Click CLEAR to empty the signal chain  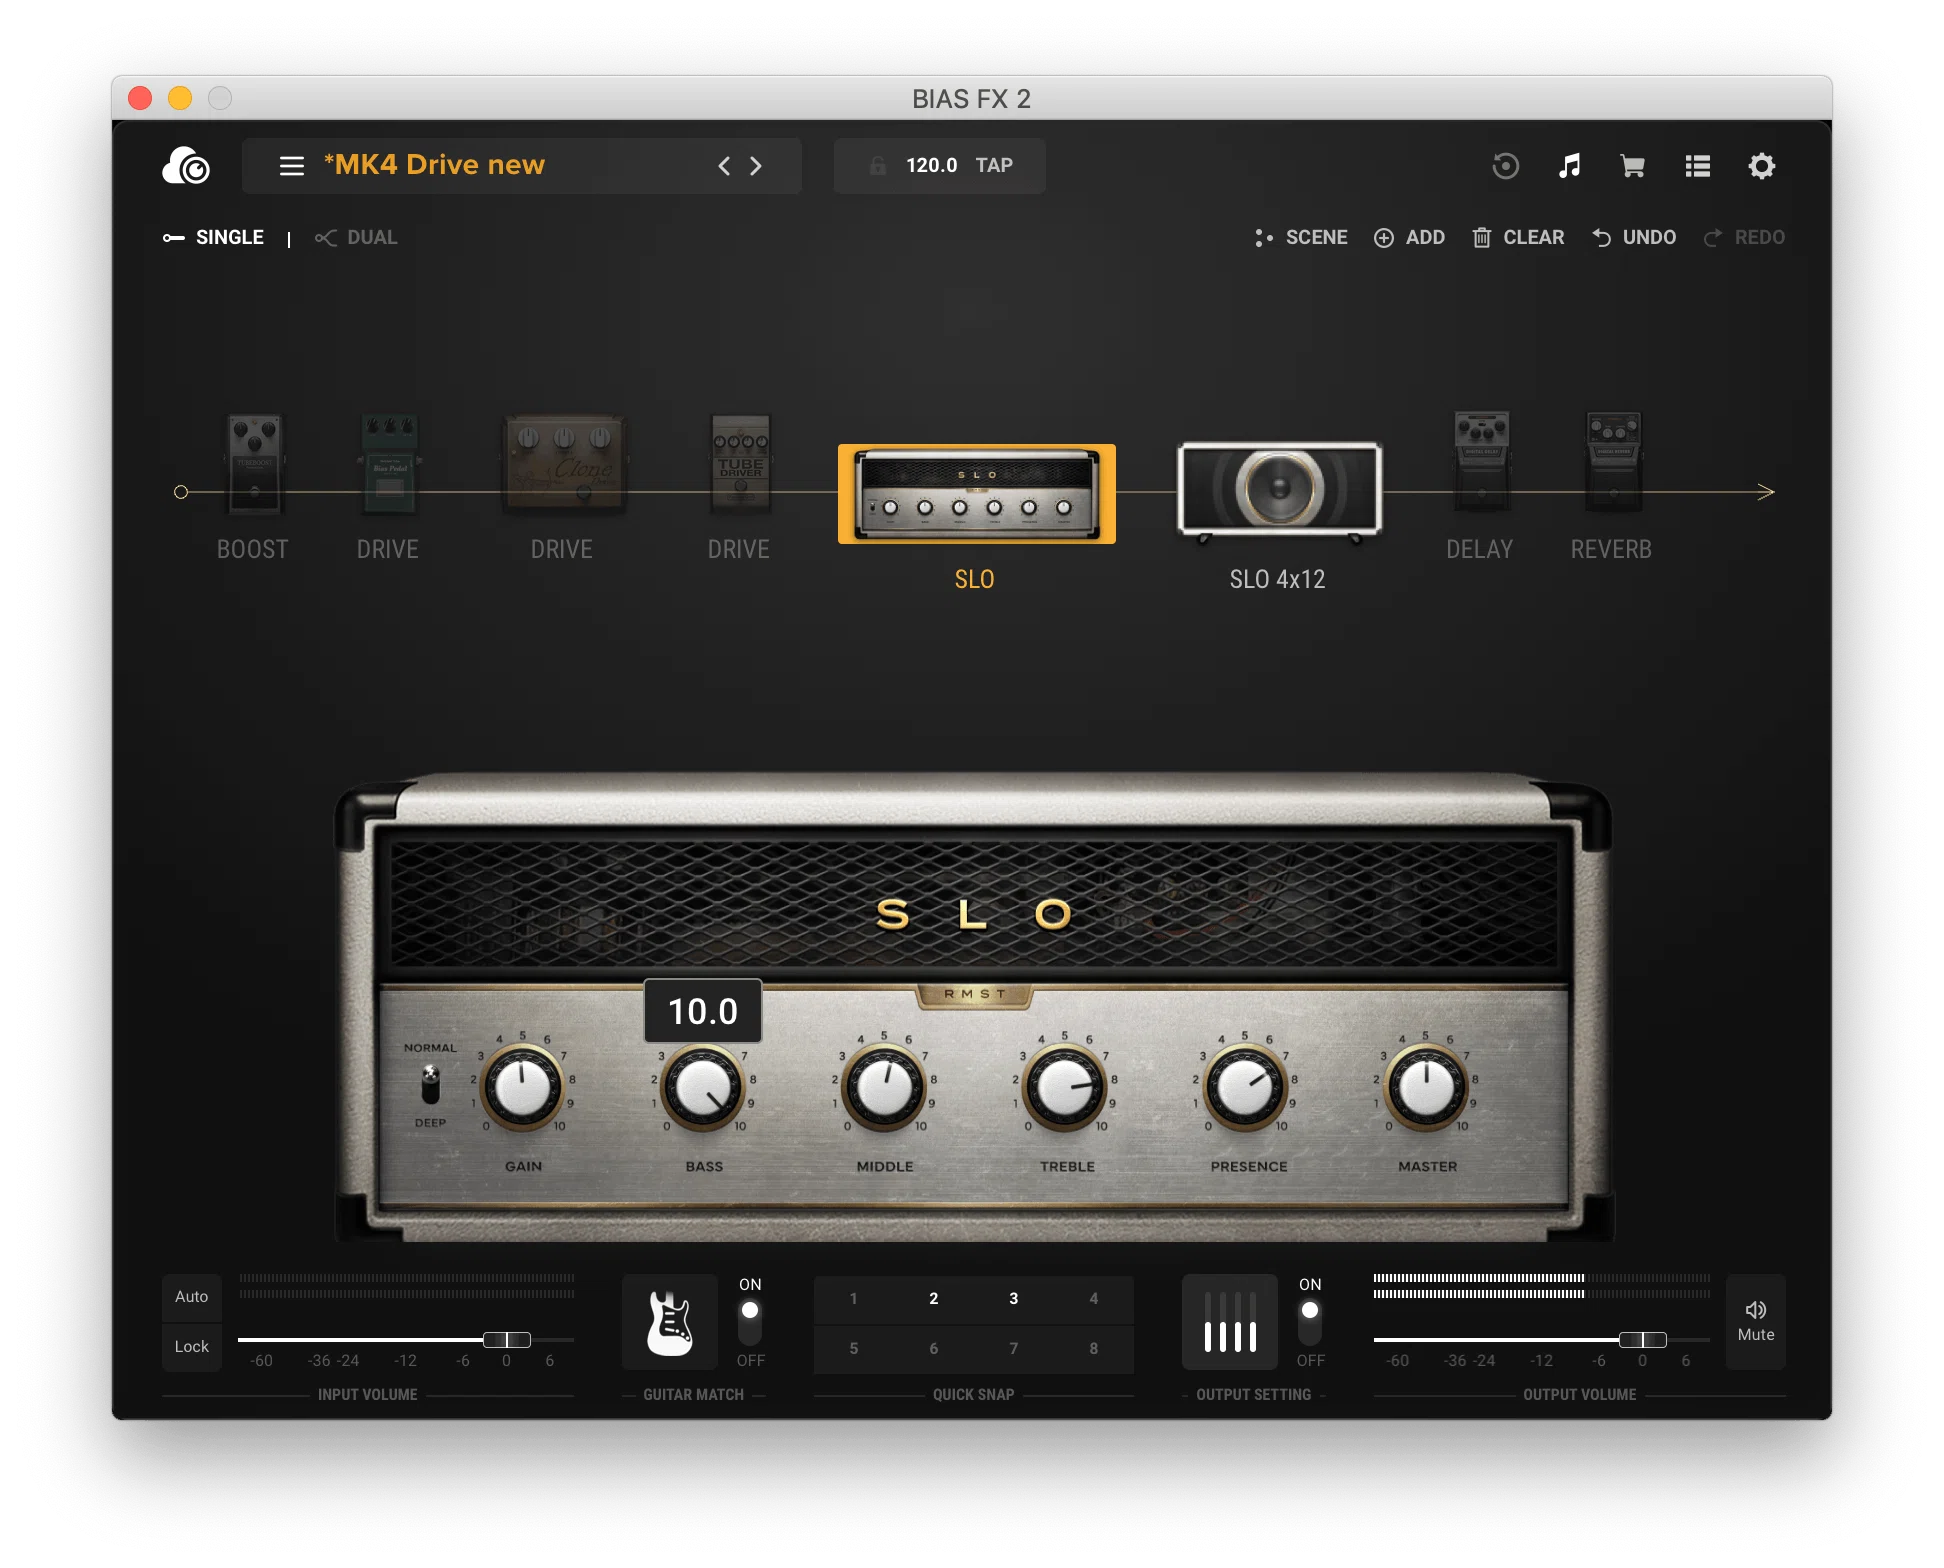[x=1518, y=237]
